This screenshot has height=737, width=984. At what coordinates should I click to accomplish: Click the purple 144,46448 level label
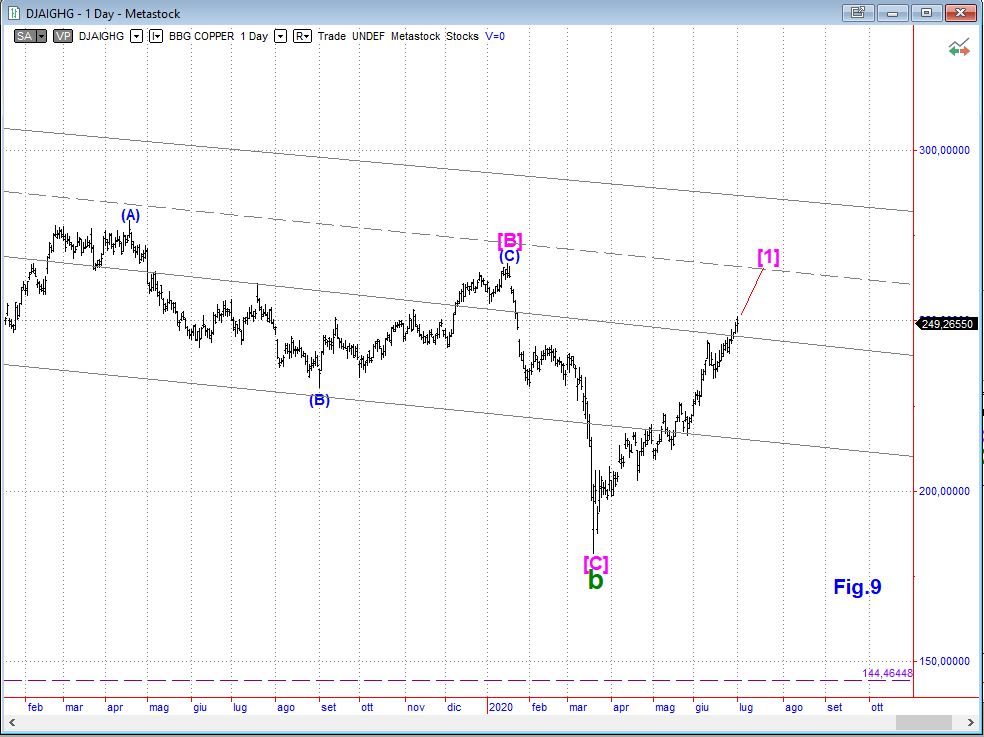pyautogui.click(x=887, y=673)
